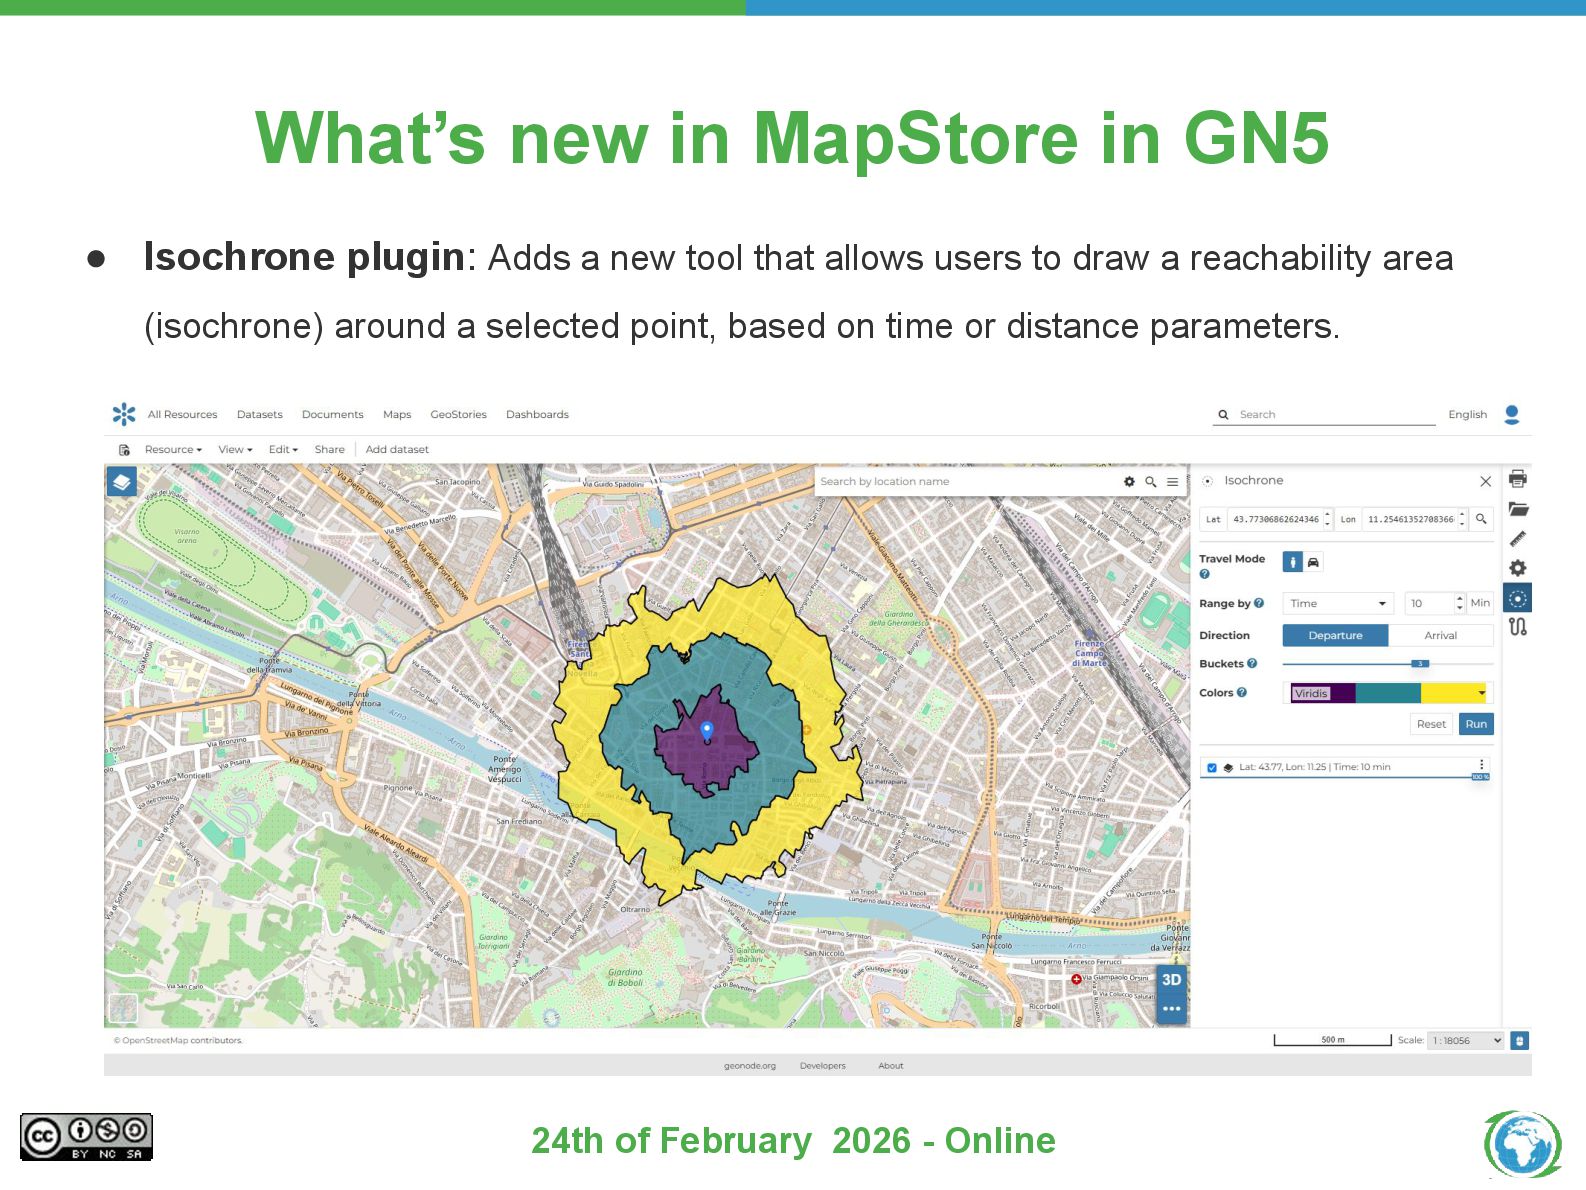The width and height of the screenshot is (1586, 1190).
Task: Expand the View menu
Action: pyautogui.click(x=235, y=450)
